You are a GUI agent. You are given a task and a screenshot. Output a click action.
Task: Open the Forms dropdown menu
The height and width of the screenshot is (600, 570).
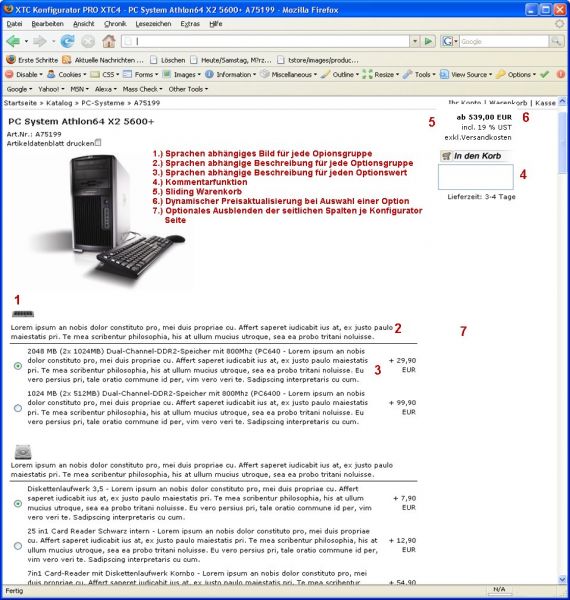(140, 74)
